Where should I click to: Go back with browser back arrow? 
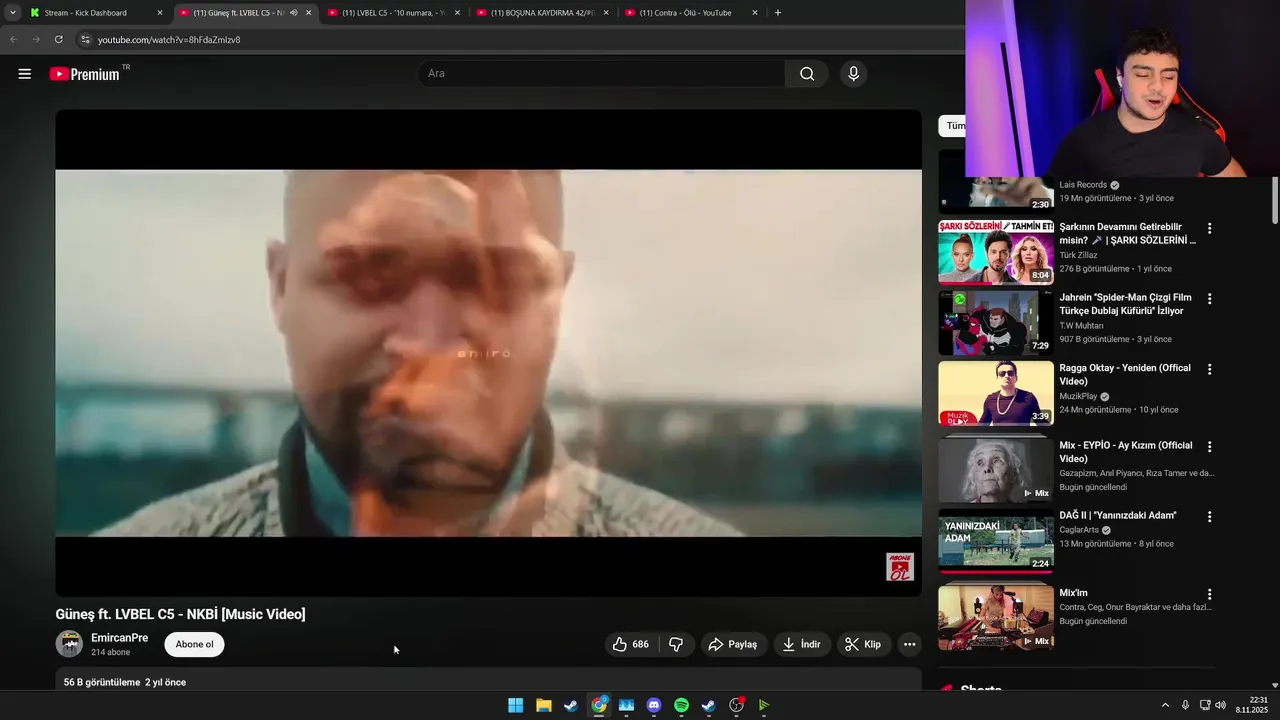(x=13, y=39)
